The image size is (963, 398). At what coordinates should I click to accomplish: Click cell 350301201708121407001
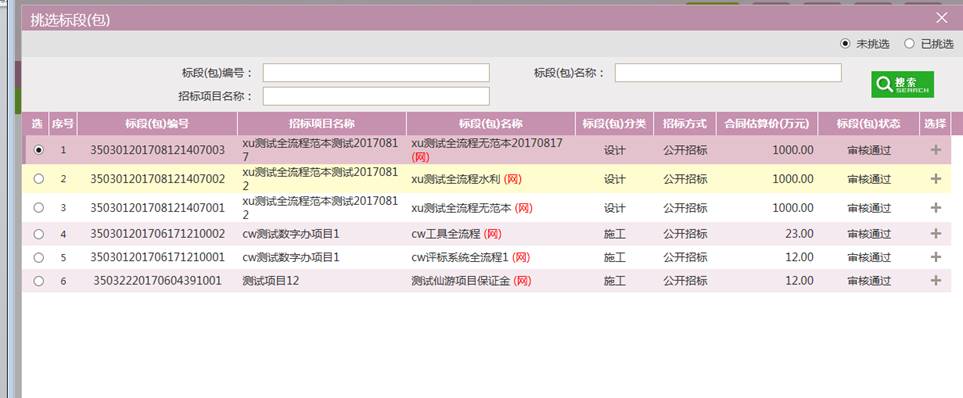tap(157, 208)
